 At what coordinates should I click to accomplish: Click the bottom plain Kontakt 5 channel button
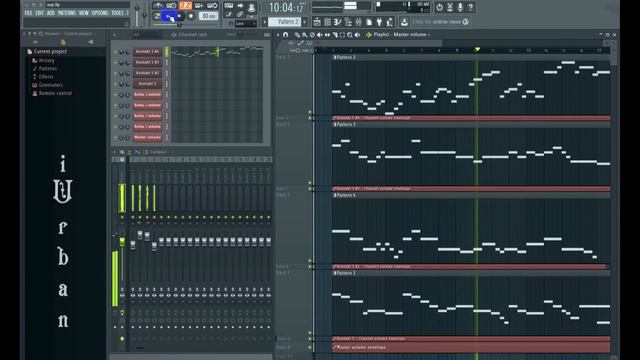147,84
